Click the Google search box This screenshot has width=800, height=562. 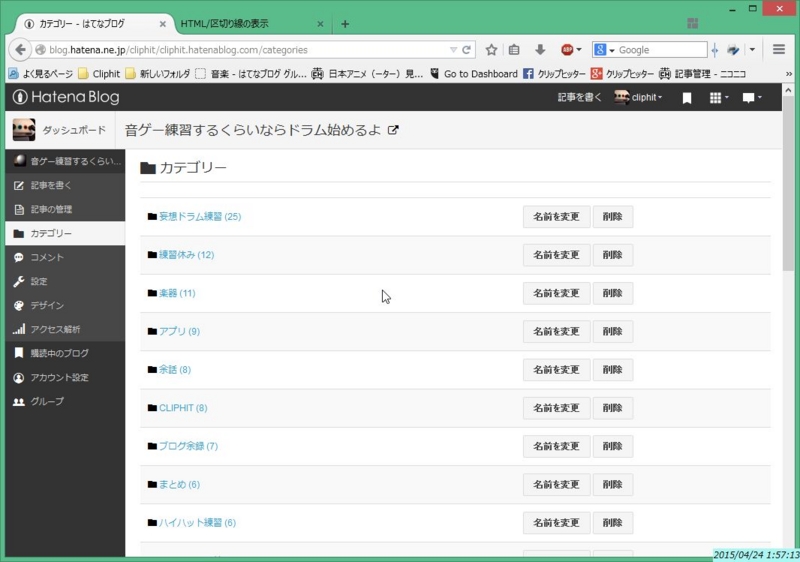661,49
